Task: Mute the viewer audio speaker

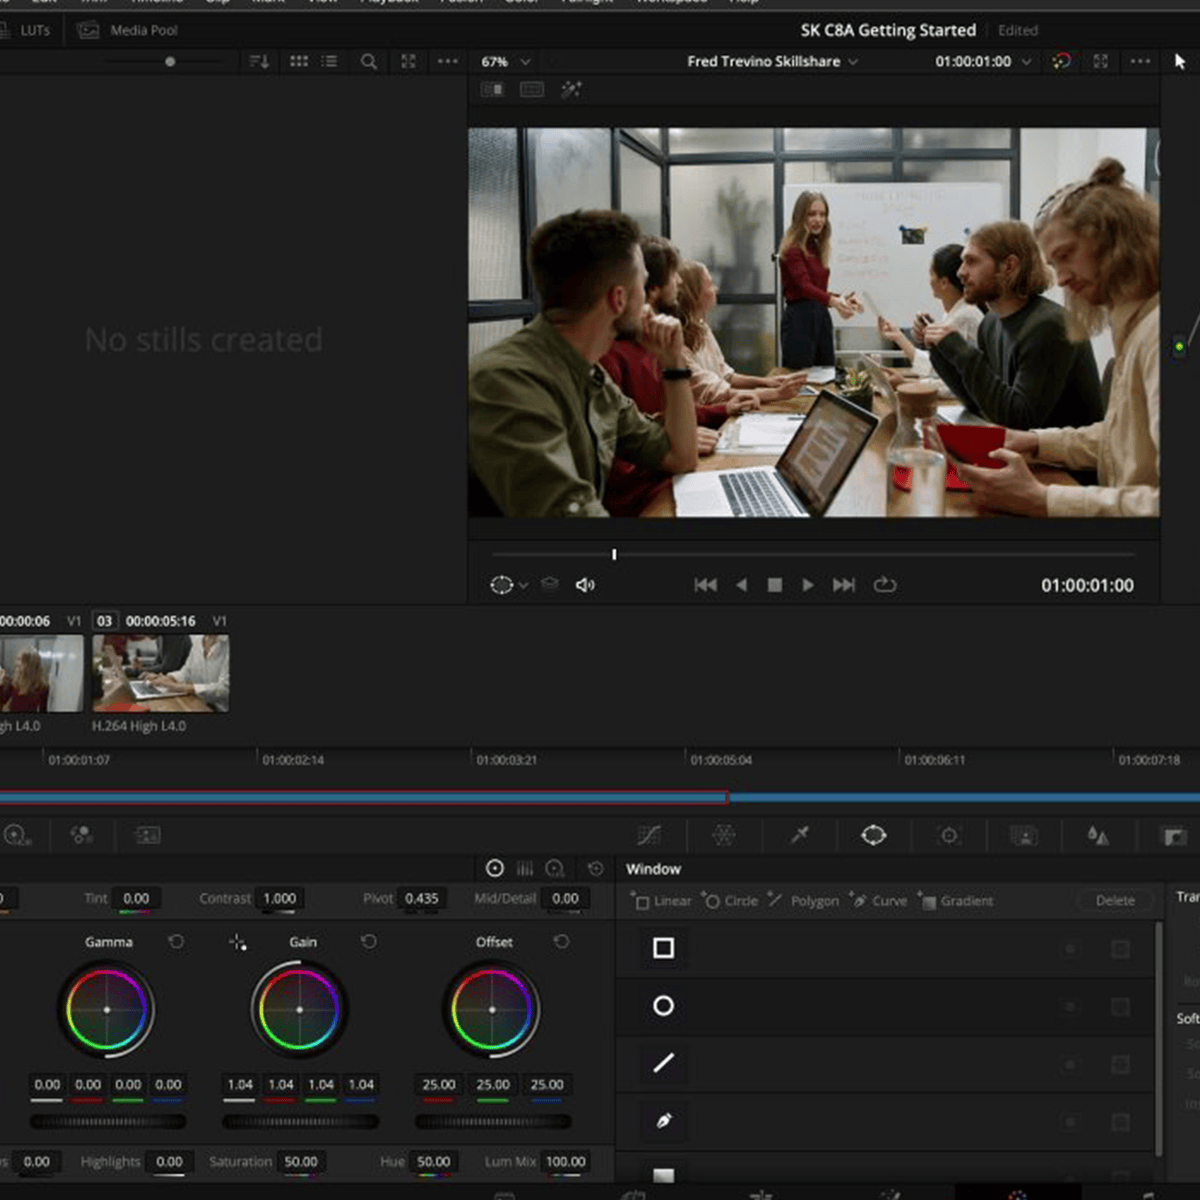Action: click(x=585, y=585)
